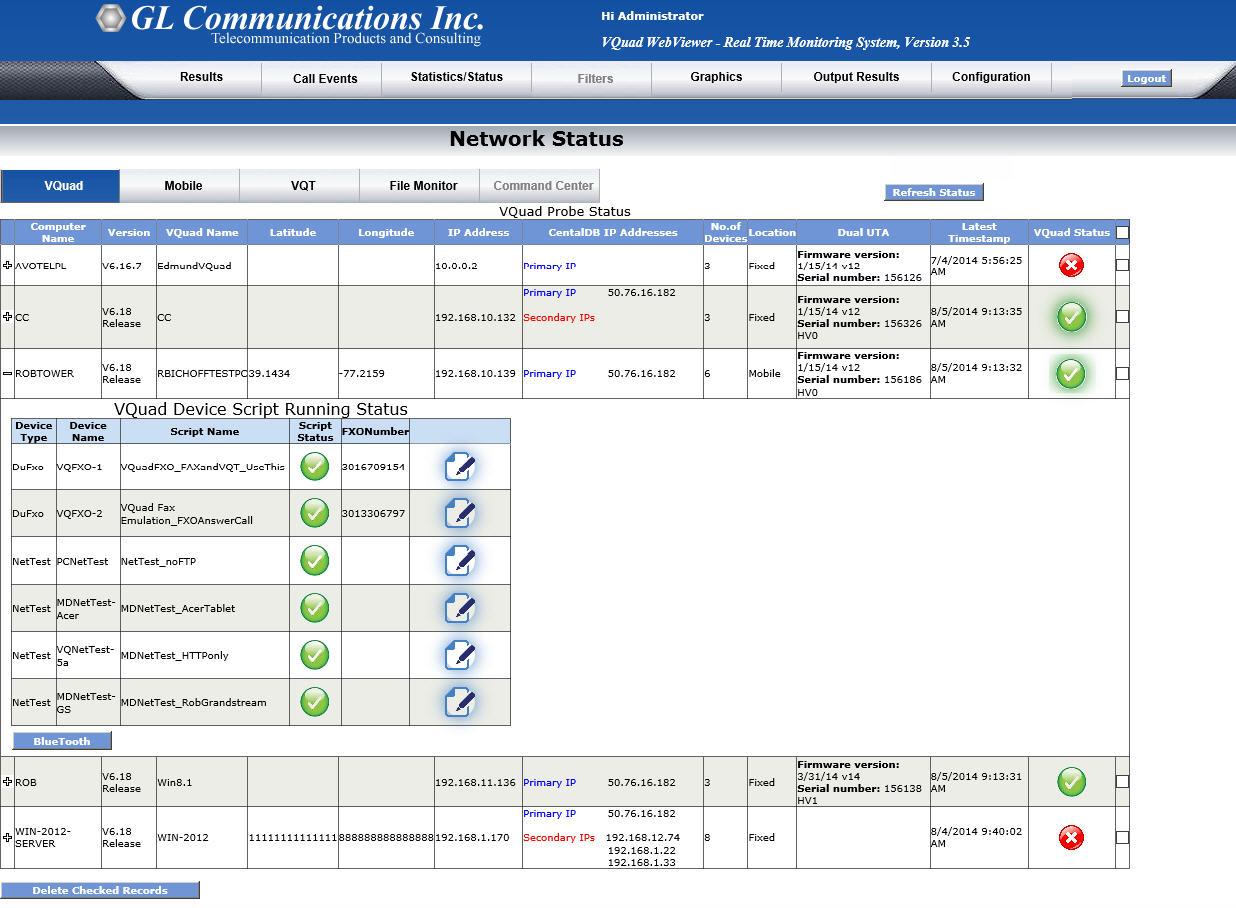The width and height of the screenshot is (1236, 908).
Task: Click edit icon for VQFXO-1 script
Action: tap(459, 467)
